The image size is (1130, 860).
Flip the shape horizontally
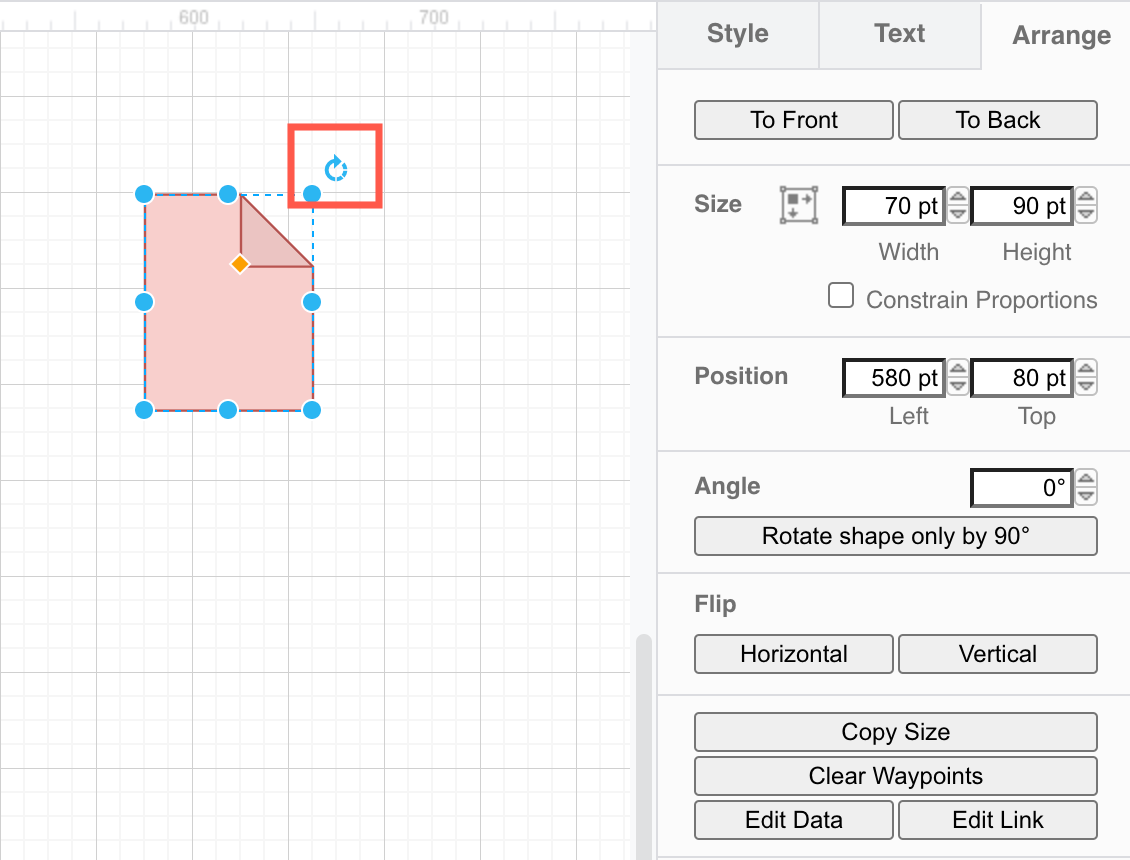pos(793,654)
